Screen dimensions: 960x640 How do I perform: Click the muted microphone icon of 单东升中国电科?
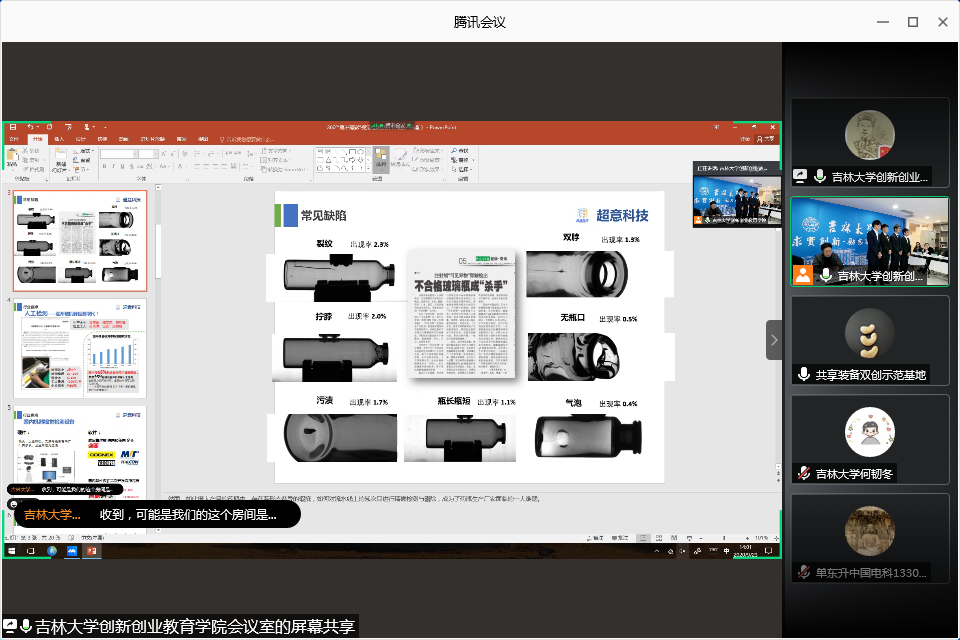point(803,573)
